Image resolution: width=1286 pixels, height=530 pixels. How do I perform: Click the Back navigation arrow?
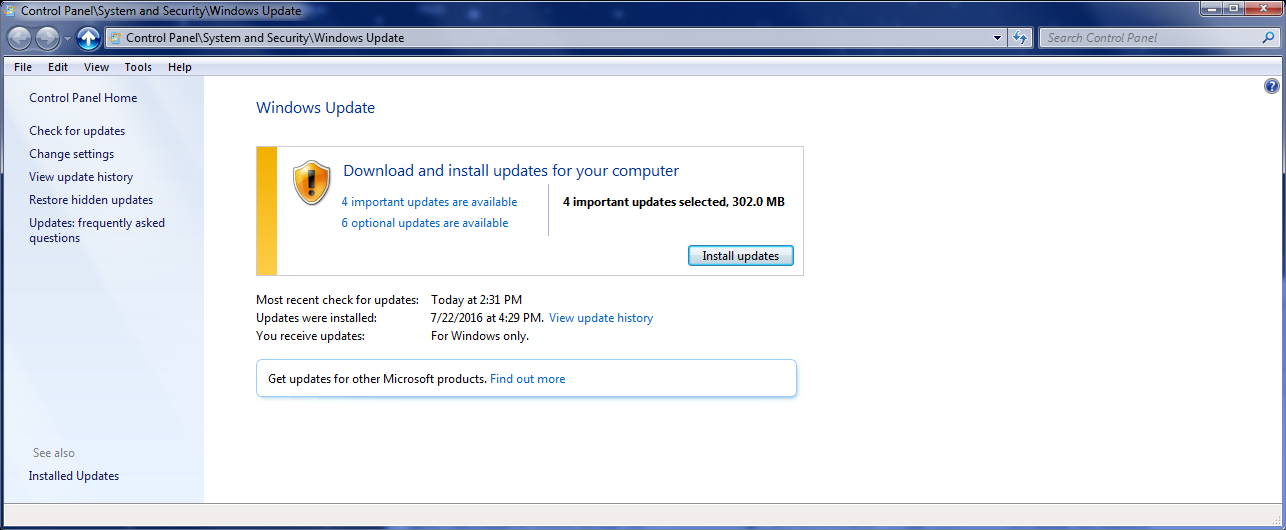coord(19,38)
